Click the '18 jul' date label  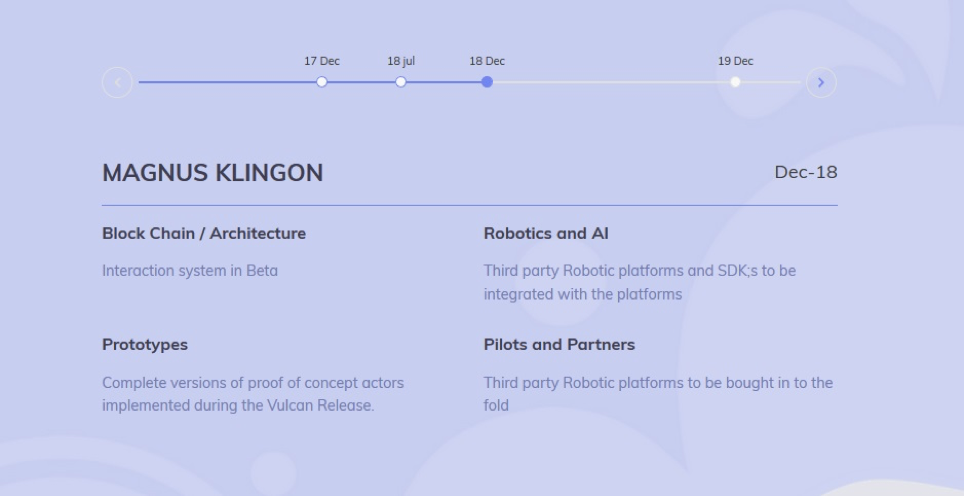(x=401, y=61)
